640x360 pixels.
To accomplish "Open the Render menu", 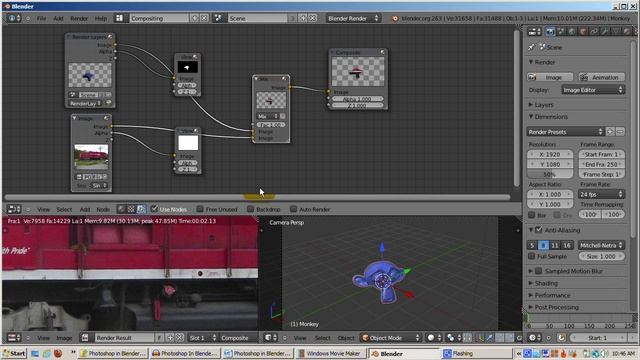I will click(x=79, y=18).
